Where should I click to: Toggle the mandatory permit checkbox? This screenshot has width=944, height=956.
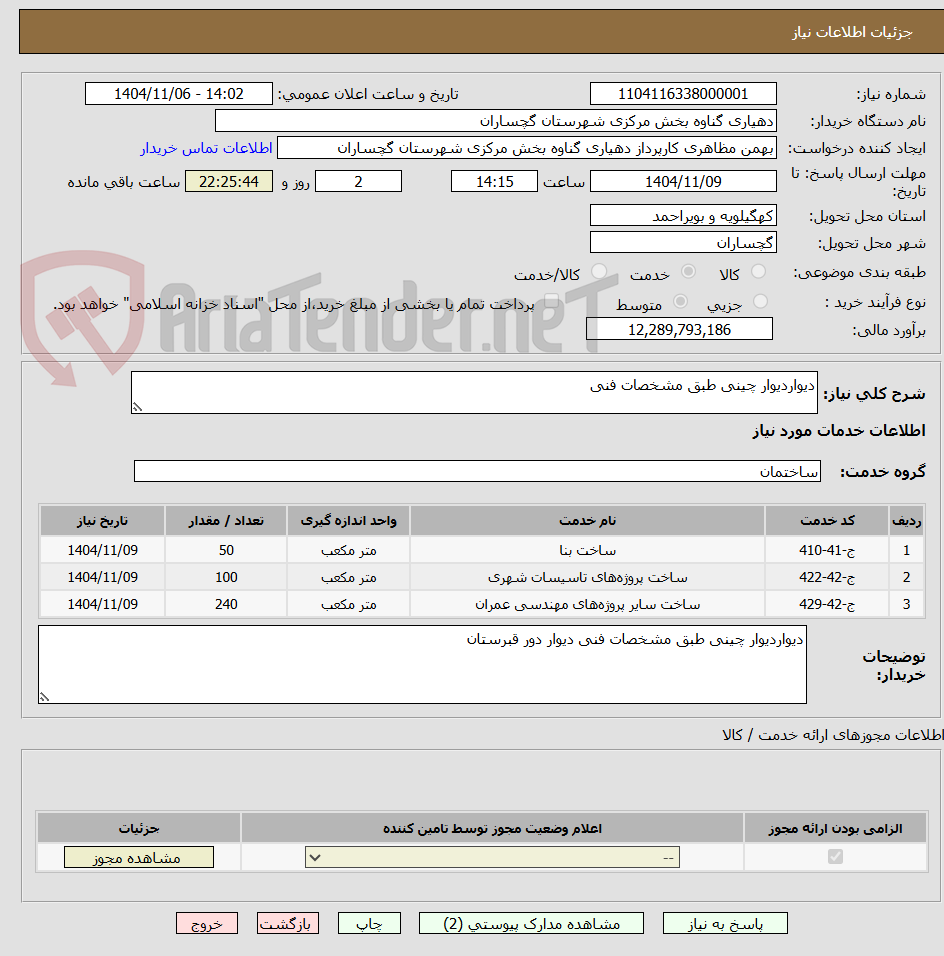pyautogui.click(x=835, y=857)
